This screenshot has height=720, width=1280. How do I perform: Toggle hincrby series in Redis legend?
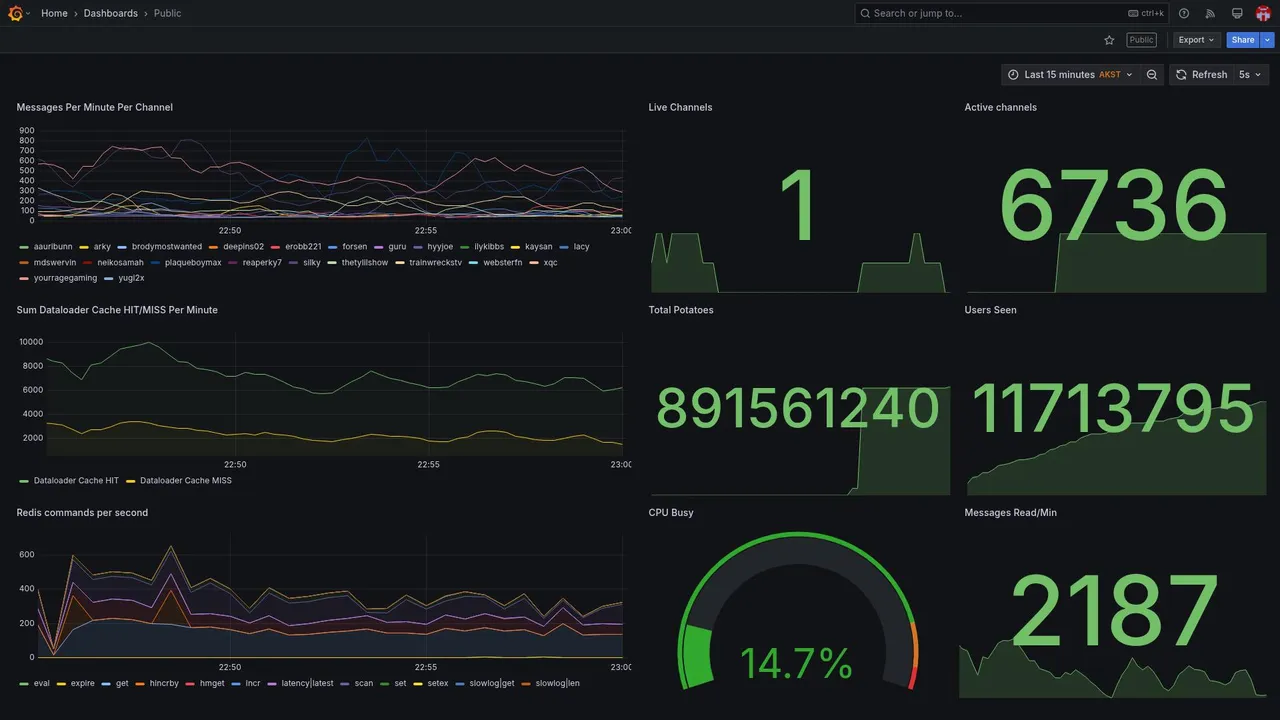tap(164, 684)
